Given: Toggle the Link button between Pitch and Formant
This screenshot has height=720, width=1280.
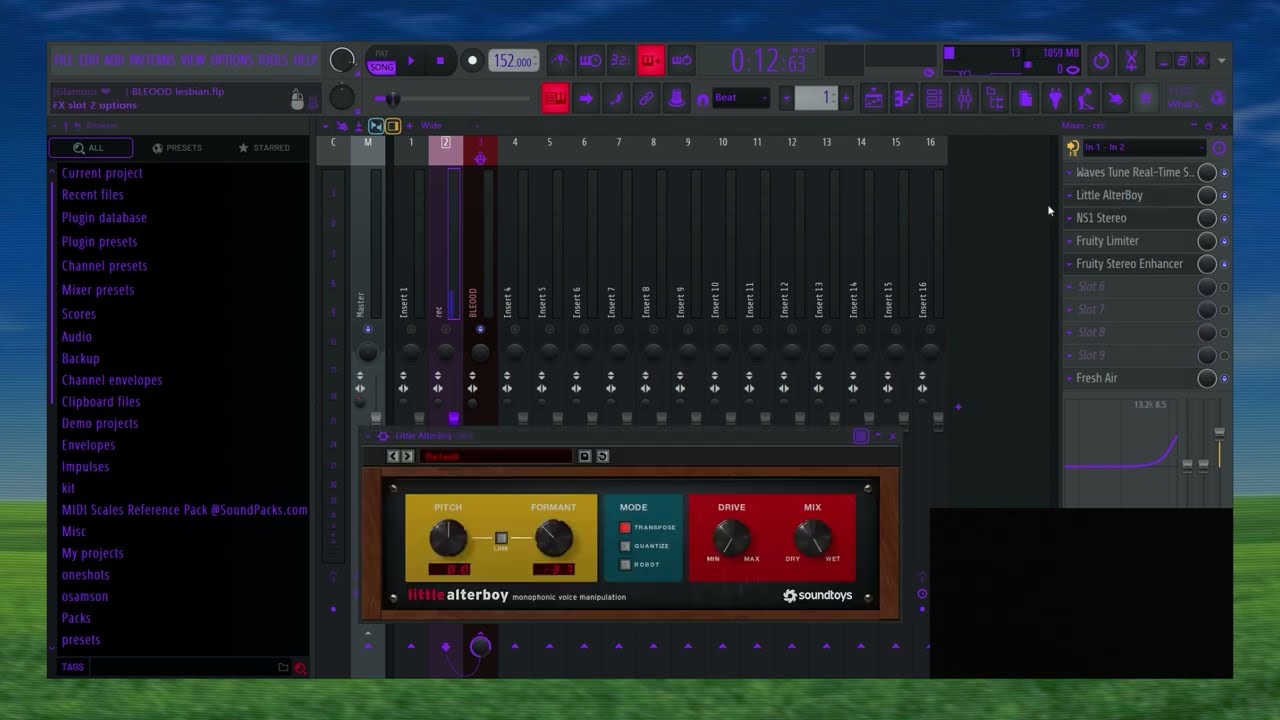Looking at the screenshot, I should (501, 538).
